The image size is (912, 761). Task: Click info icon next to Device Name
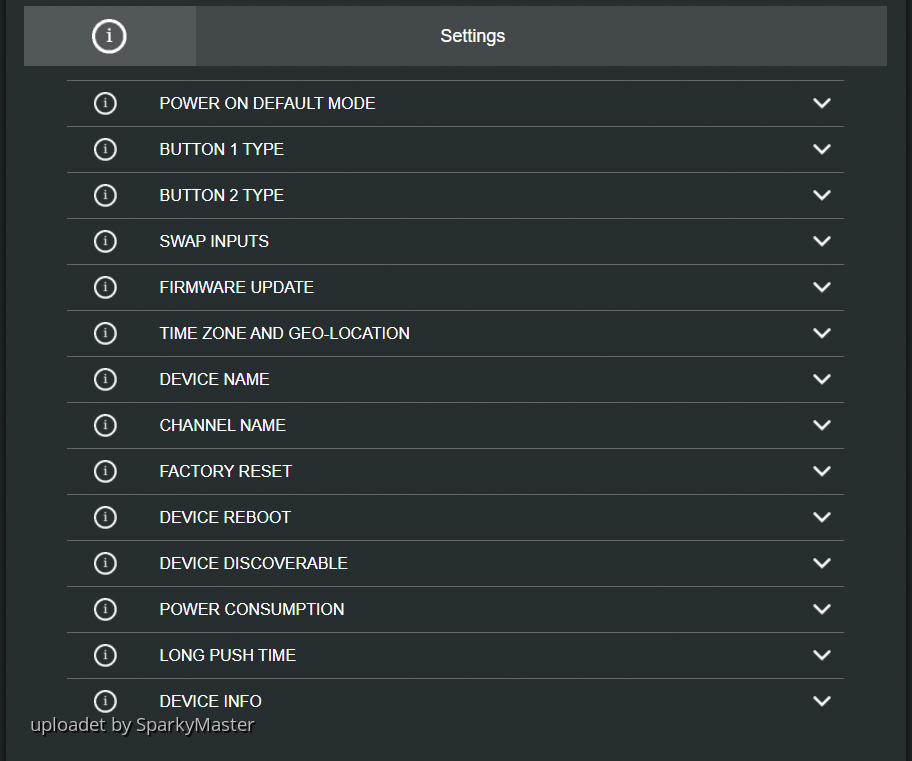click(x=105, y=379)
